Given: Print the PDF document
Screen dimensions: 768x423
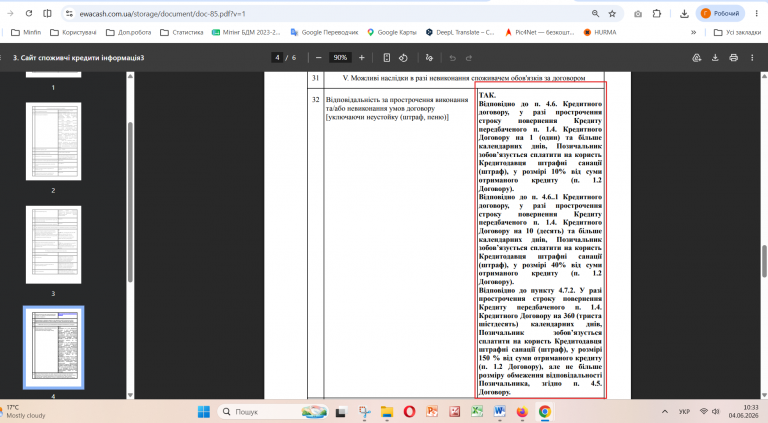Looking at the screenshot, I should (733, 58).
